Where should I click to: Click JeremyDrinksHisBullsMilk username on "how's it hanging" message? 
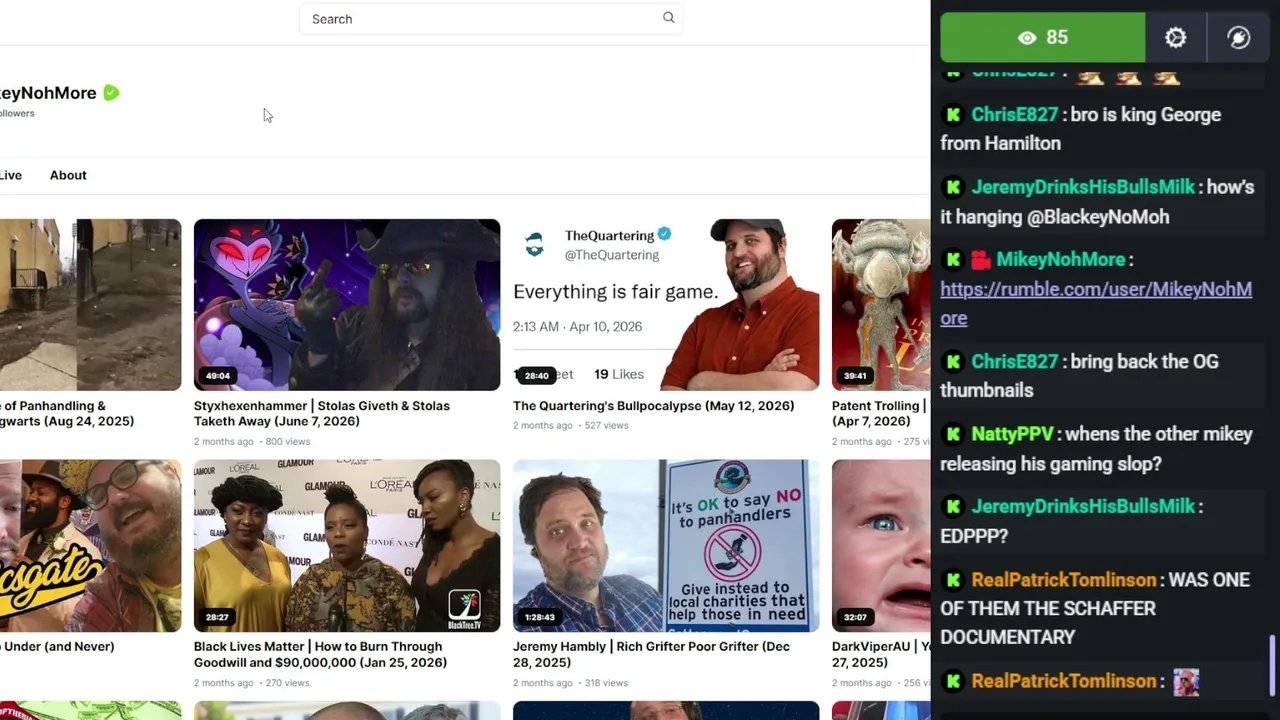(1083, 187)
